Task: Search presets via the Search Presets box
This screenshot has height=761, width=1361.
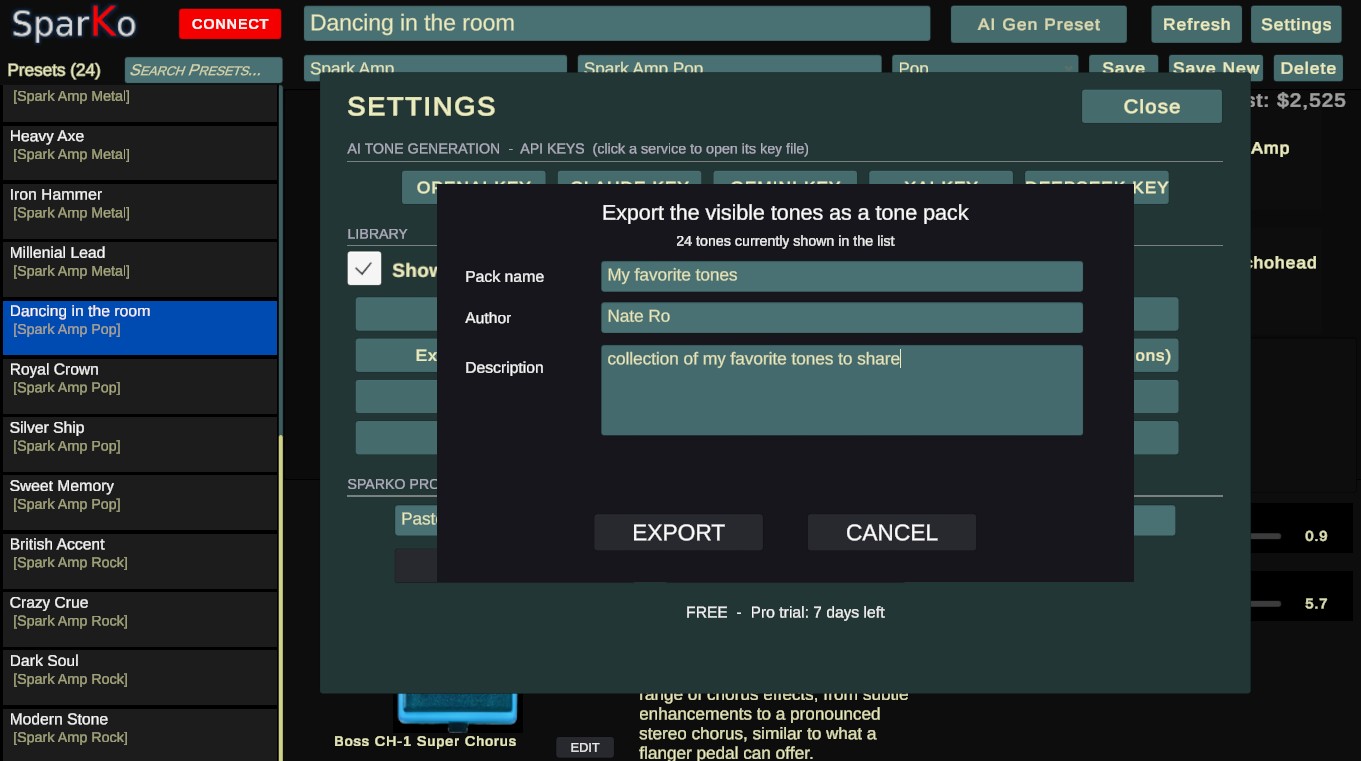Action: (203, 70)
